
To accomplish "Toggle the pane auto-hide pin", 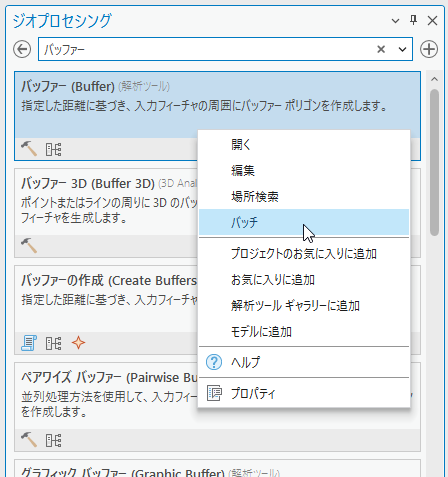I will click(x=413, y=20).
